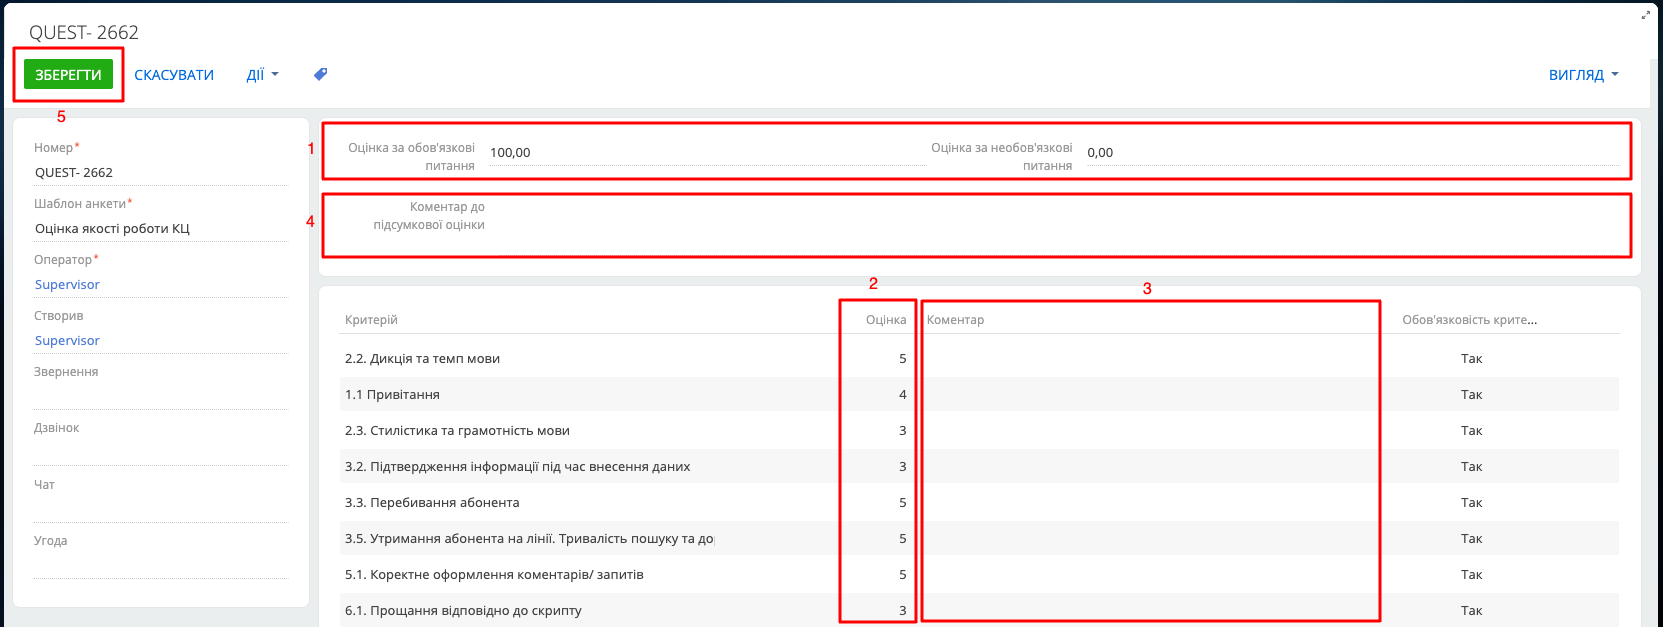The height and width of the screenshot is (627, 1663).
Task: Select row 5.1. Коректне оформлення коментарів
Action: (x=979, y=574)
